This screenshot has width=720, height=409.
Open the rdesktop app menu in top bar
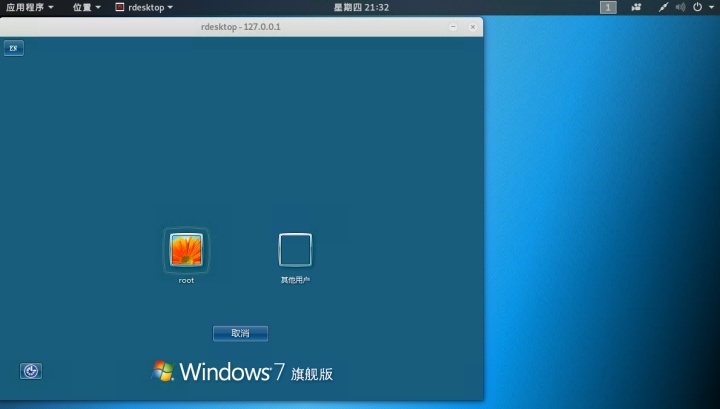point(144,7)
